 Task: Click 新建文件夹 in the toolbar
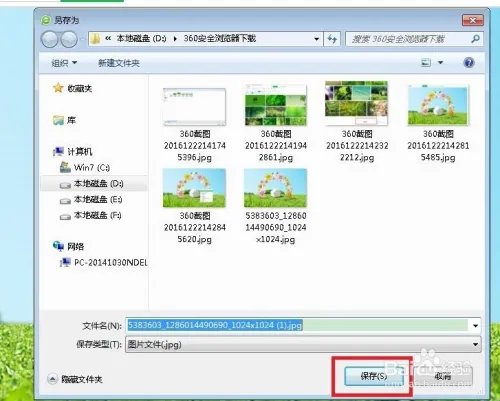pyautogui.click(x=119, y=63)
